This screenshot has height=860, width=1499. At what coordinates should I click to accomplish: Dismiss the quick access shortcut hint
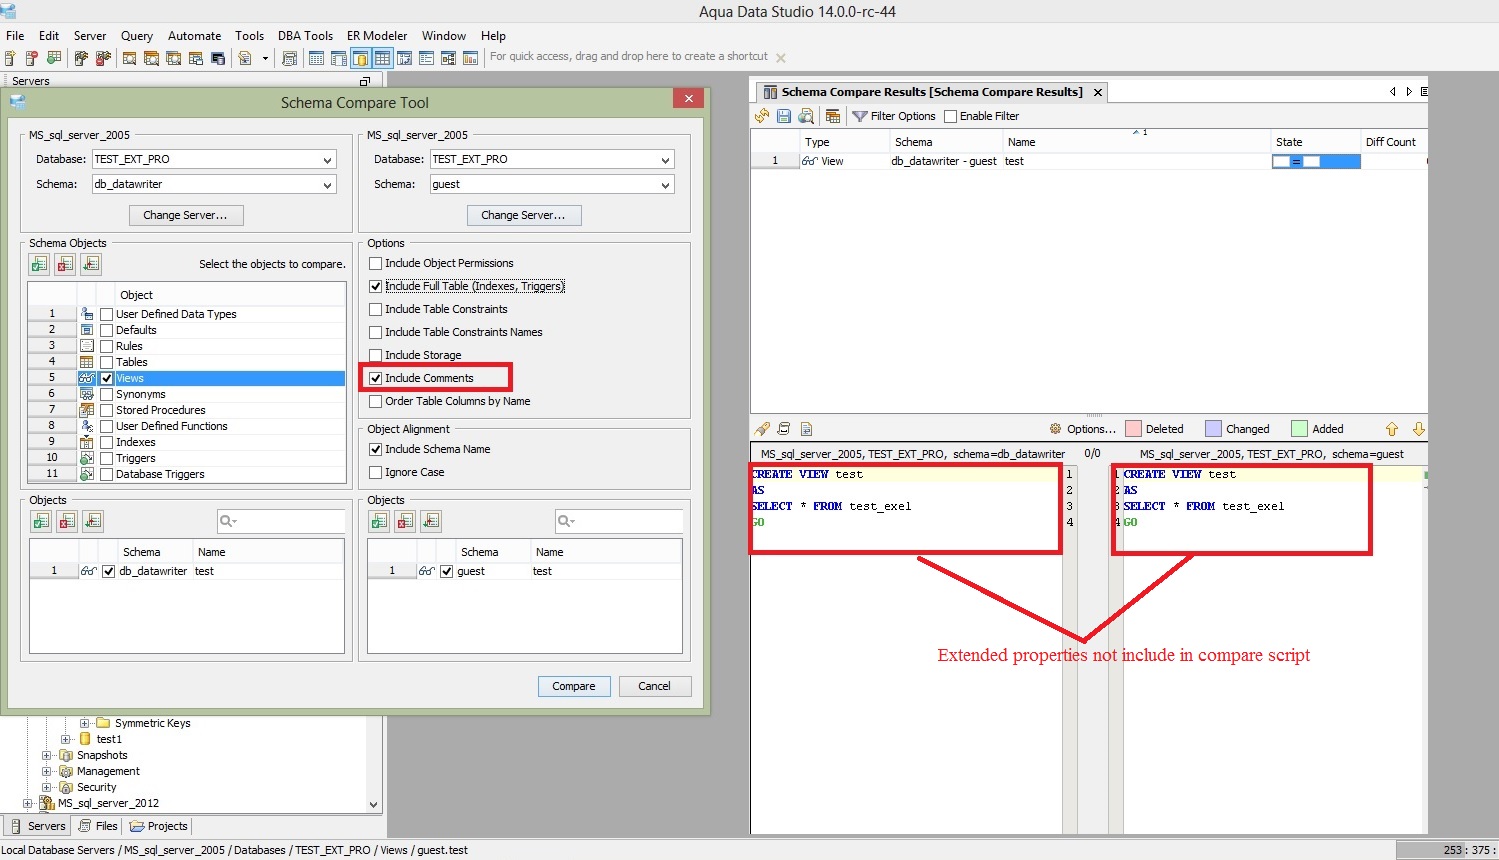pos(781,58)
